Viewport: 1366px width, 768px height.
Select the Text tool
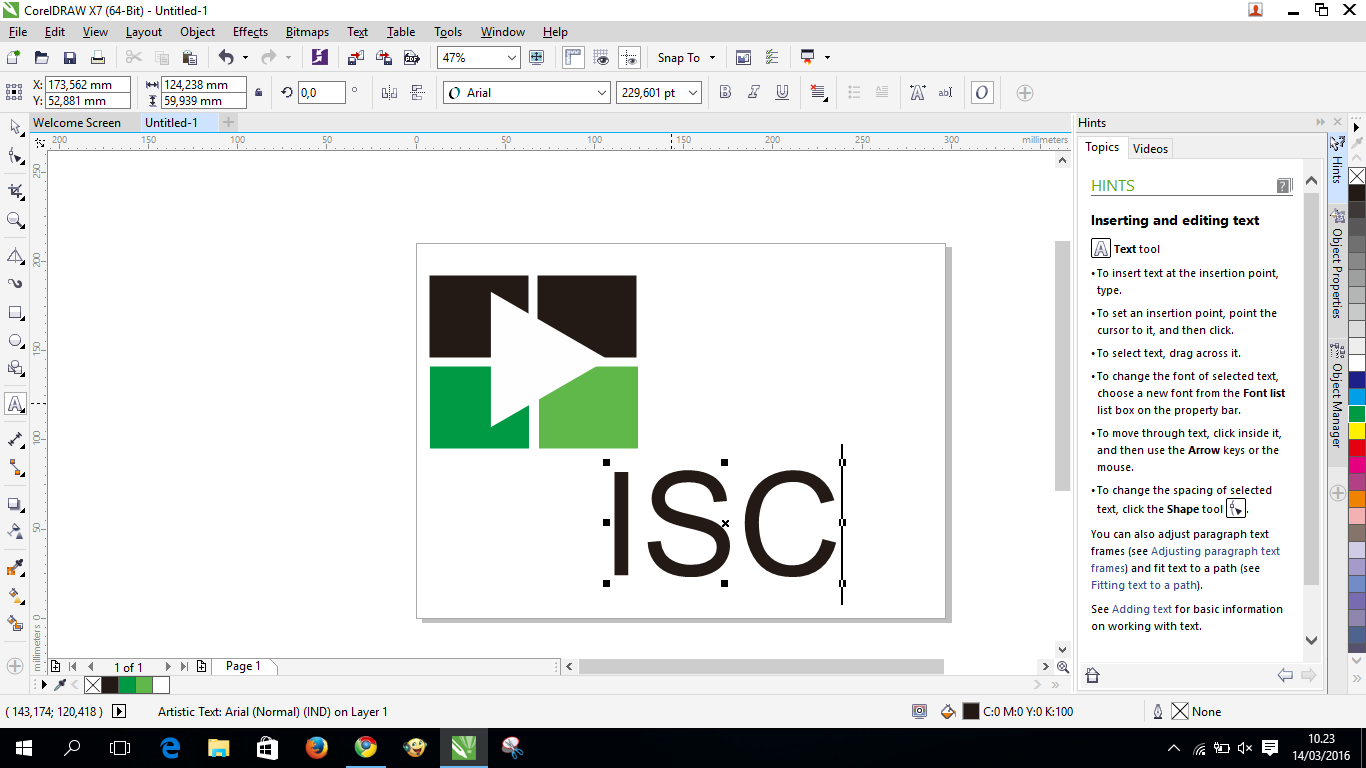pyautogui.click(x=15, y=404)
